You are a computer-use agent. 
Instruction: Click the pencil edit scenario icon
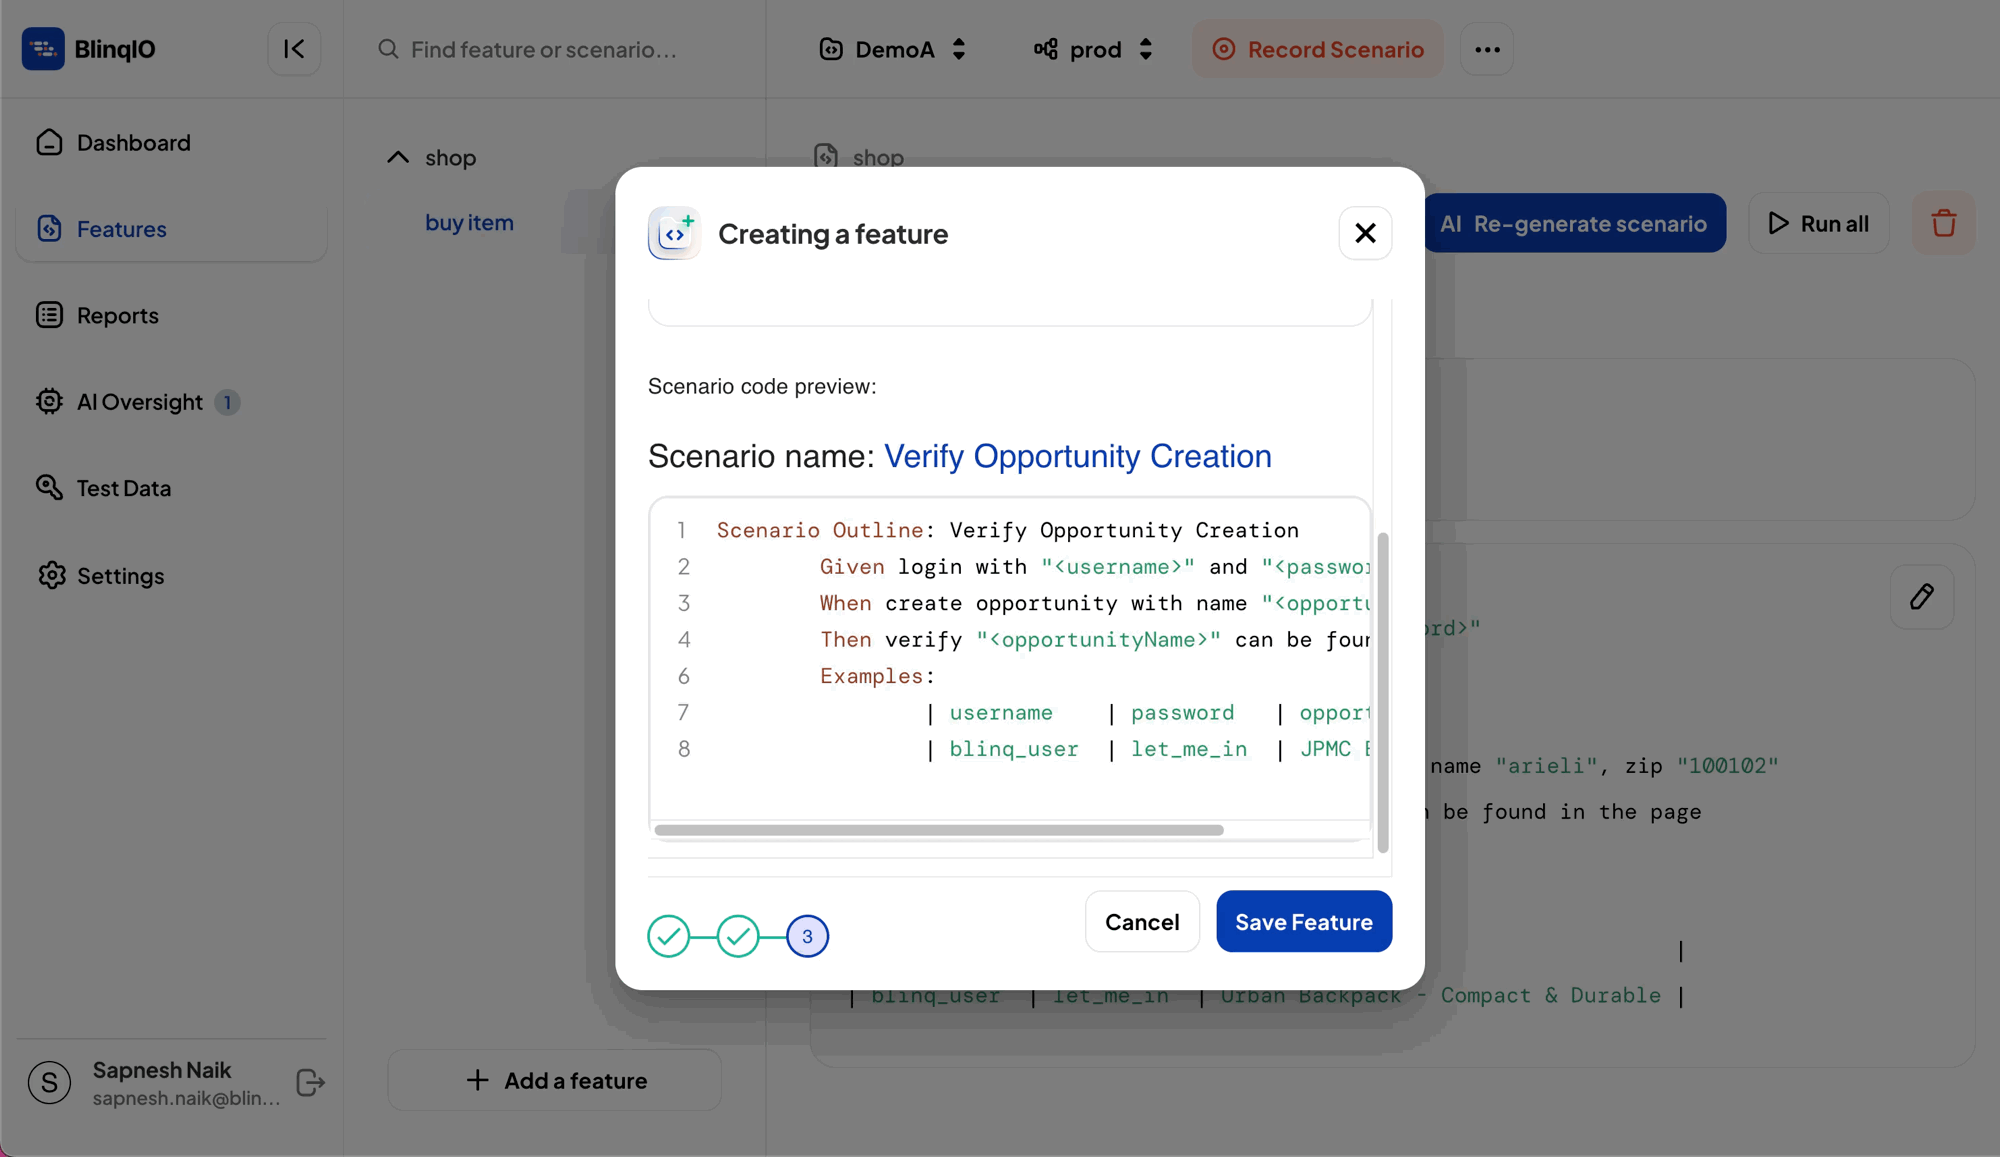[x=1921, y=597]
